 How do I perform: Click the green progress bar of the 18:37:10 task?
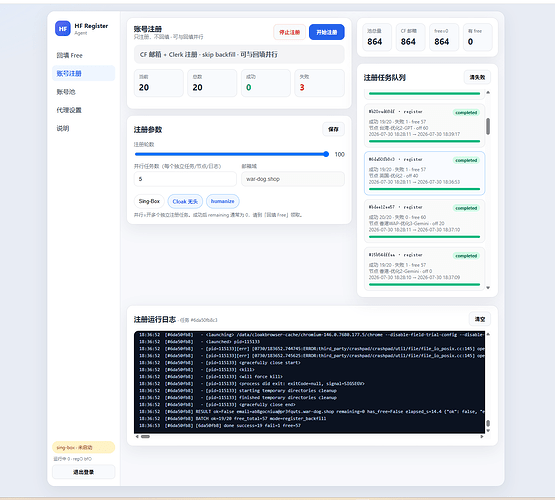(424, 236)
